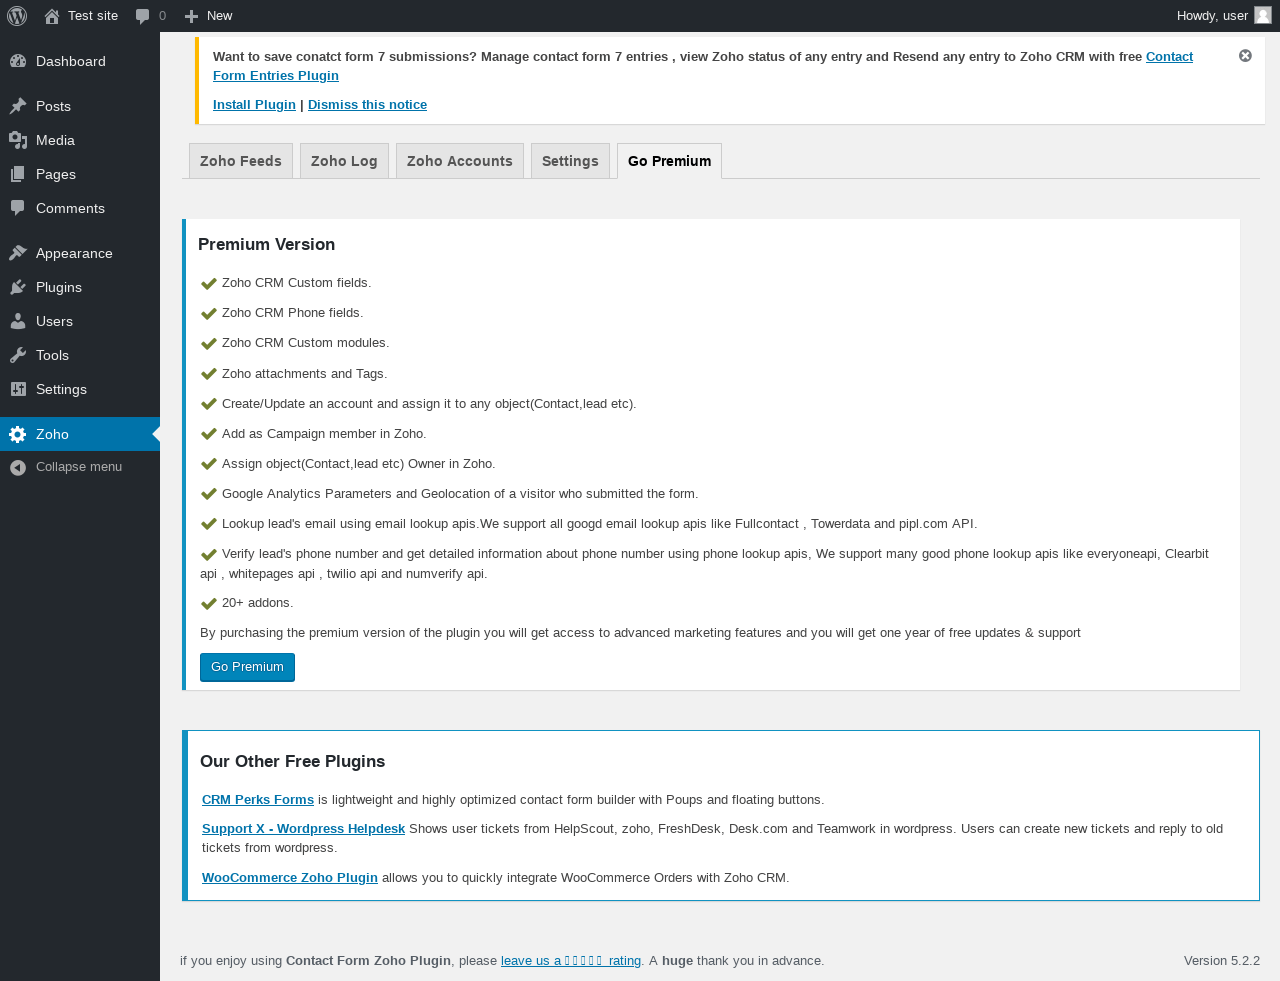
Task: Click the Dashboard gauge icon
Action: point(18,61)
